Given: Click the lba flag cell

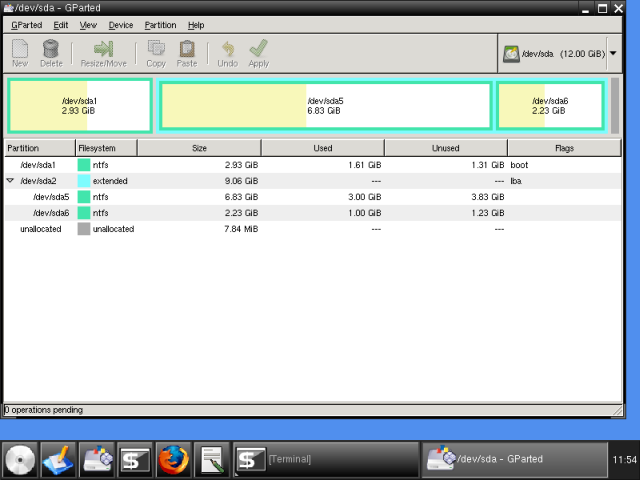Looking at the screenshot, I should (516, 181).
